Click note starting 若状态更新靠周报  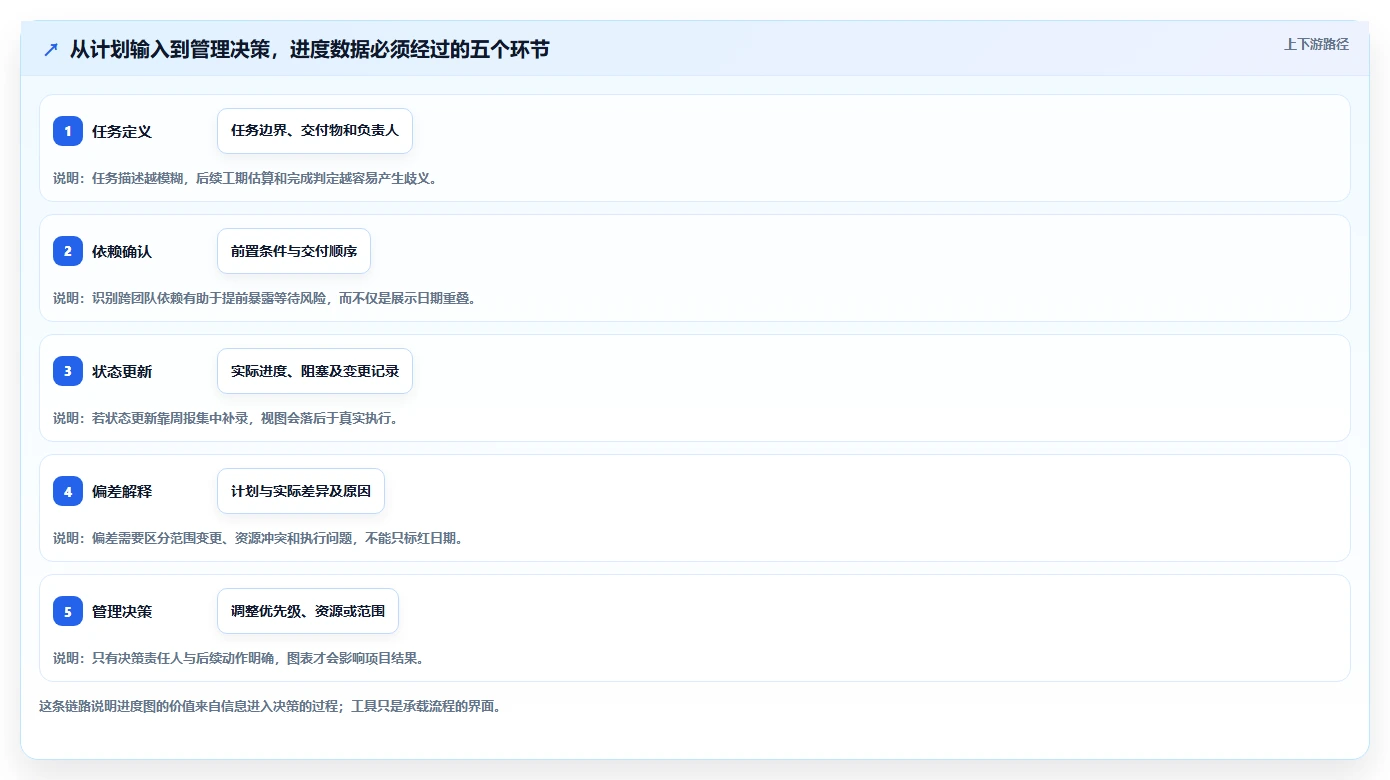tap(226, 418)
